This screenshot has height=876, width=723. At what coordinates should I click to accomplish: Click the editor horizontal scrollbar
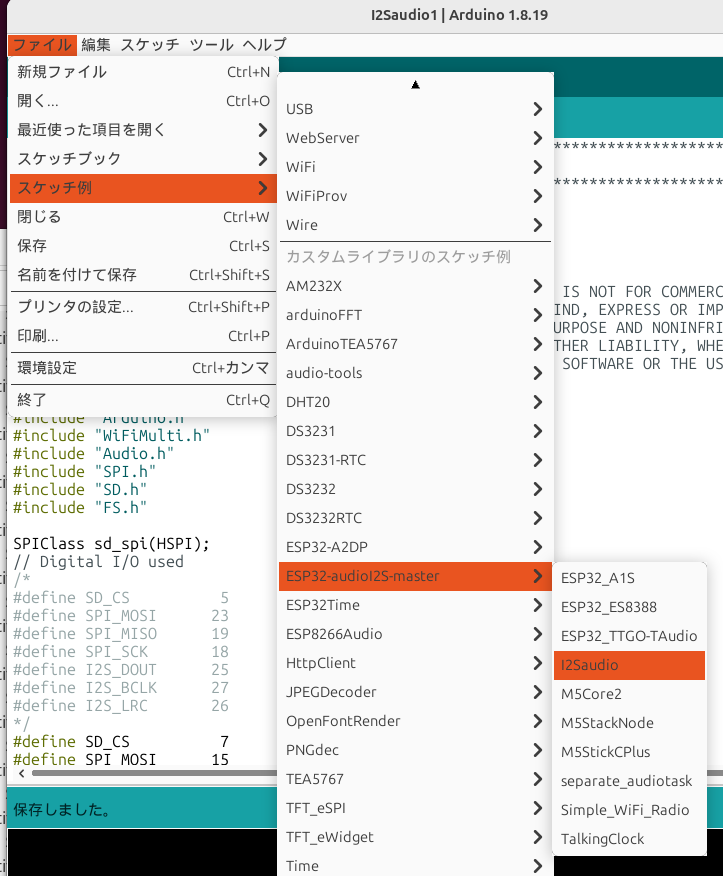pos(154,774)
